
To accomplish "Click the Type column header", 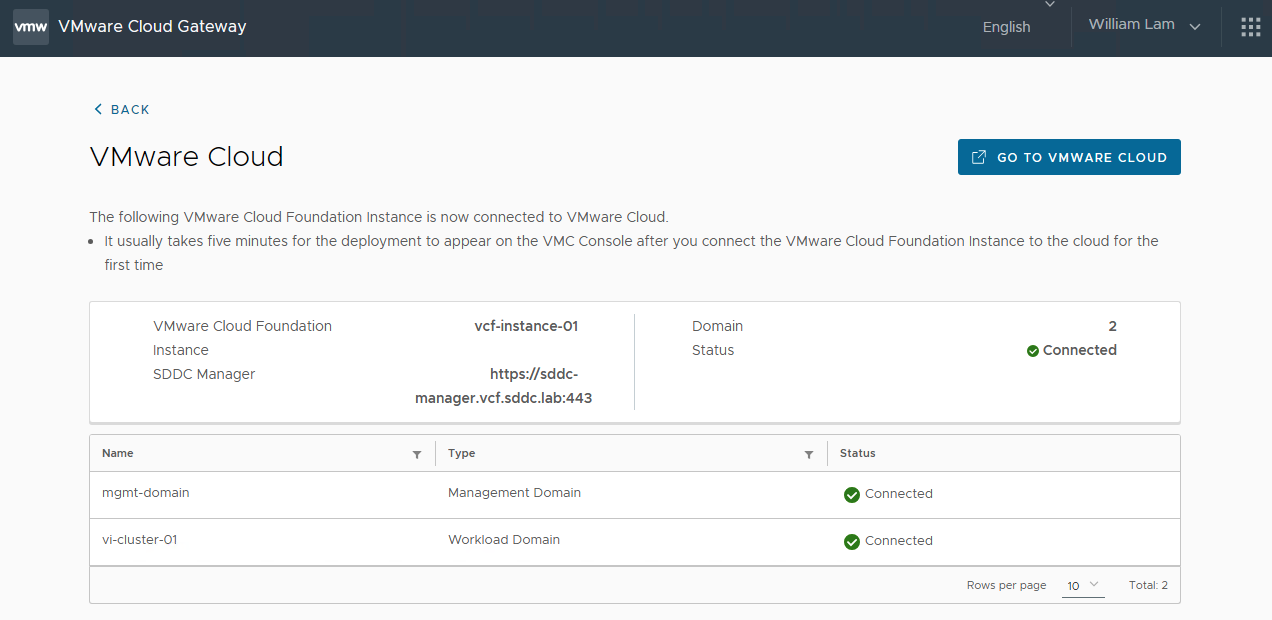I will (462, 453).
